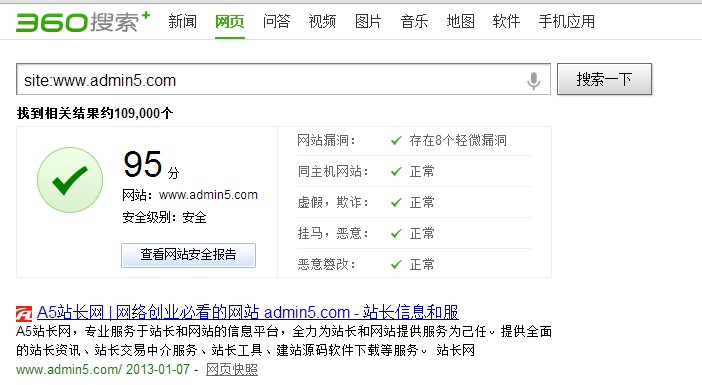This screenshot has height=385, width=702.
Task: Click checkmark in the 挂马,恶意 row
Action: pyautogui.click(x=396, y=233)
